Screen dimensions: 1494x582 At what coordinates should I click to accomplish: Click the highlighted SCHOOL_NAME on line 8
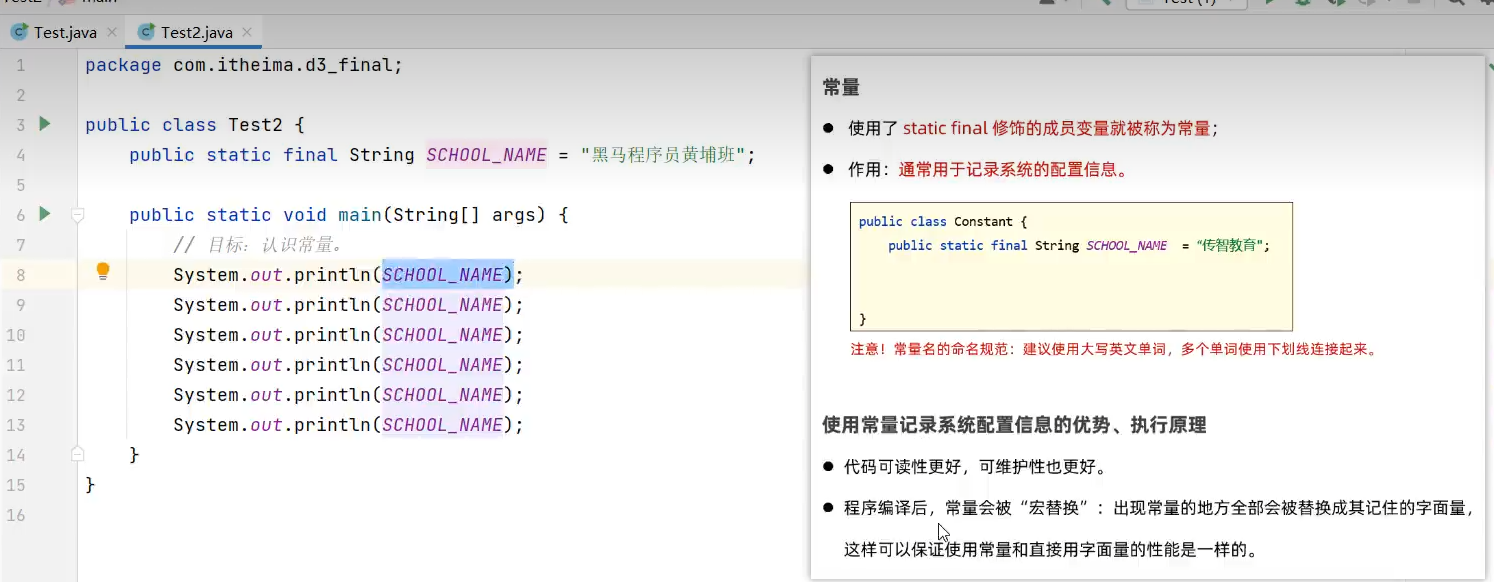pos(443,275)
